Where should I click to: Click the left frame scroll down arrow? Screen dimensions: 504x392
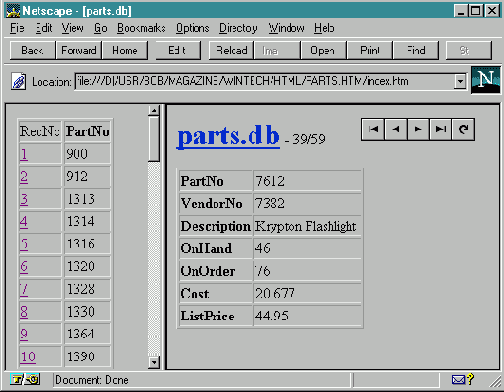[154, 362]
